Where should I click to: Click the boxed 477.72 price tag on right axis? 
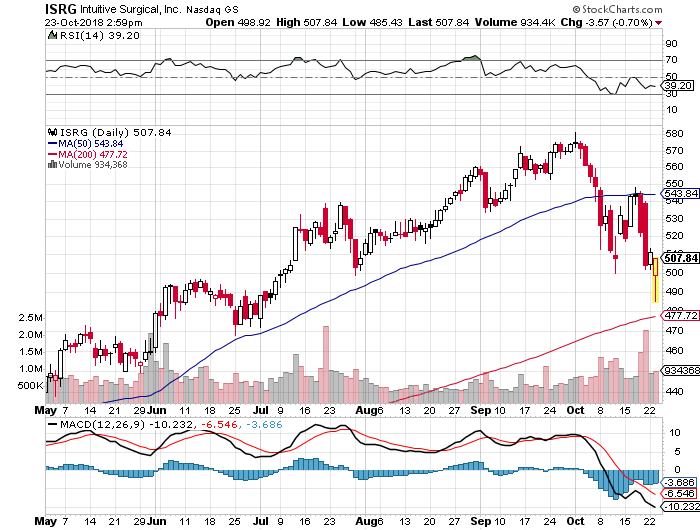point(681,315)
